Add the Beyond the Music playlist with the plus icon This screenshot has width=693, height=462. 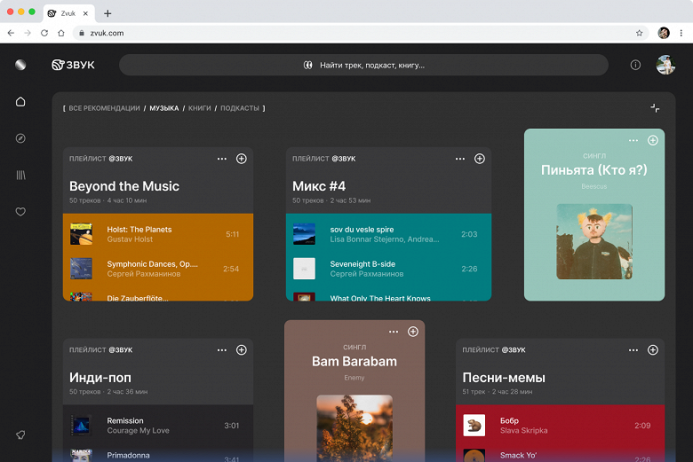tap(241, 159)
